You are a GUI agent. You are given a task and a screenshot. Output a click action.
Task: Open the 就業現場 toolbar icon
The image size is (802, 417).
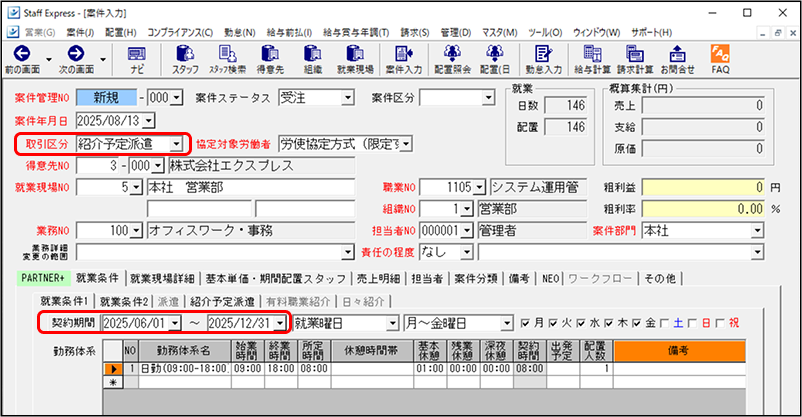tap(355, 53)
